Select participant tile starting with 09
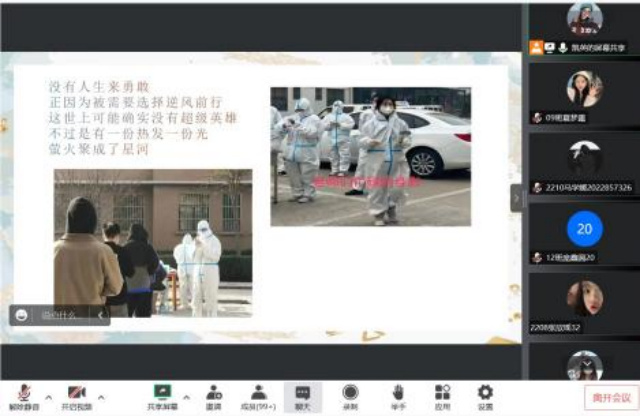The image size is (640, 416). pos(584,94)
